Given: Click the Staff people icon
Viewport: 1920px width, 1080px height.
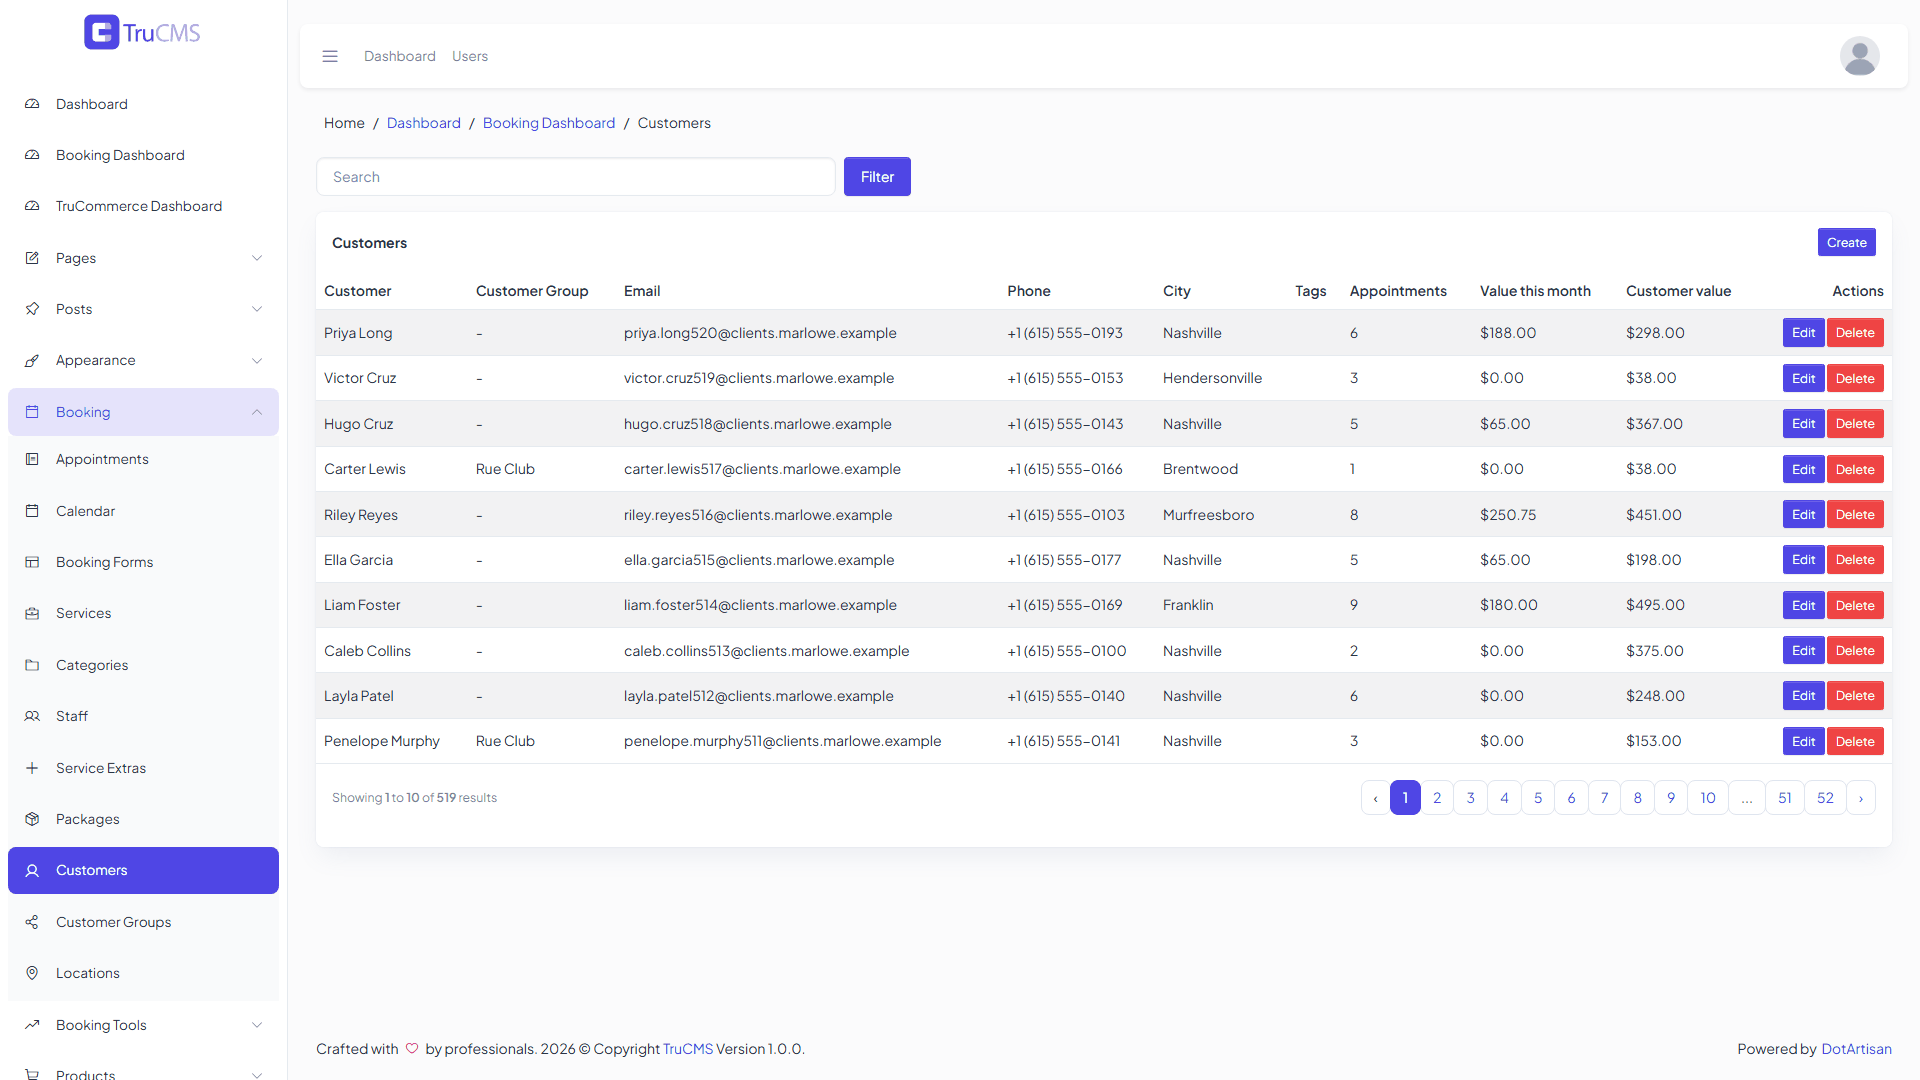Looking at the screenshot, I should 32,716.
